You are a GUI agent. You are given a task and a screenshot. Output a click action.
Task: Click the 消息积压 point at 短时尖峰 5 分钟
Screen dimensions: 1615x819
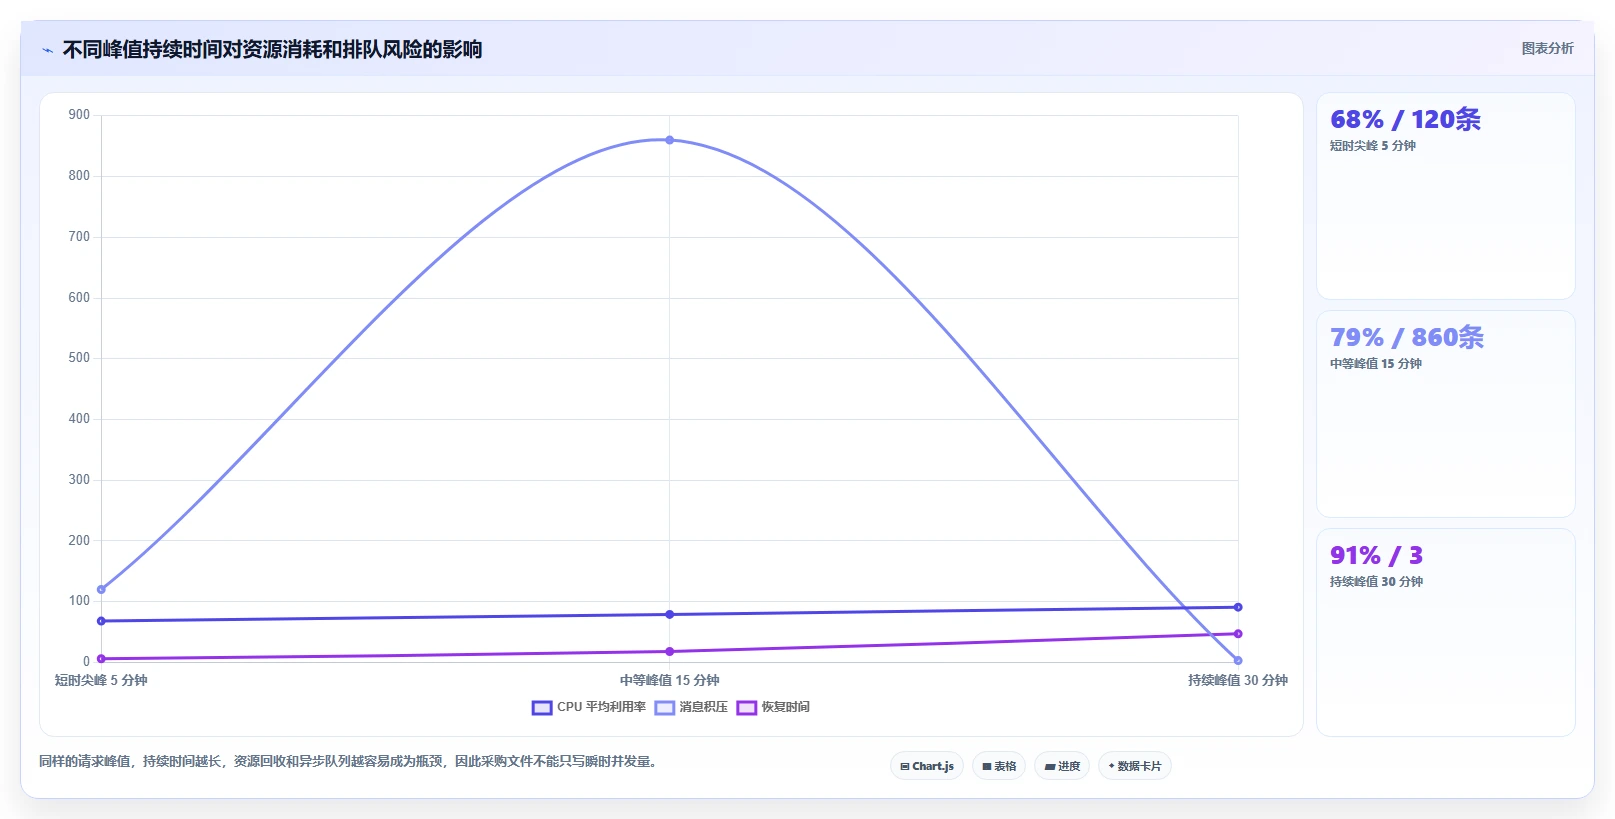click(x=101, y=589)
